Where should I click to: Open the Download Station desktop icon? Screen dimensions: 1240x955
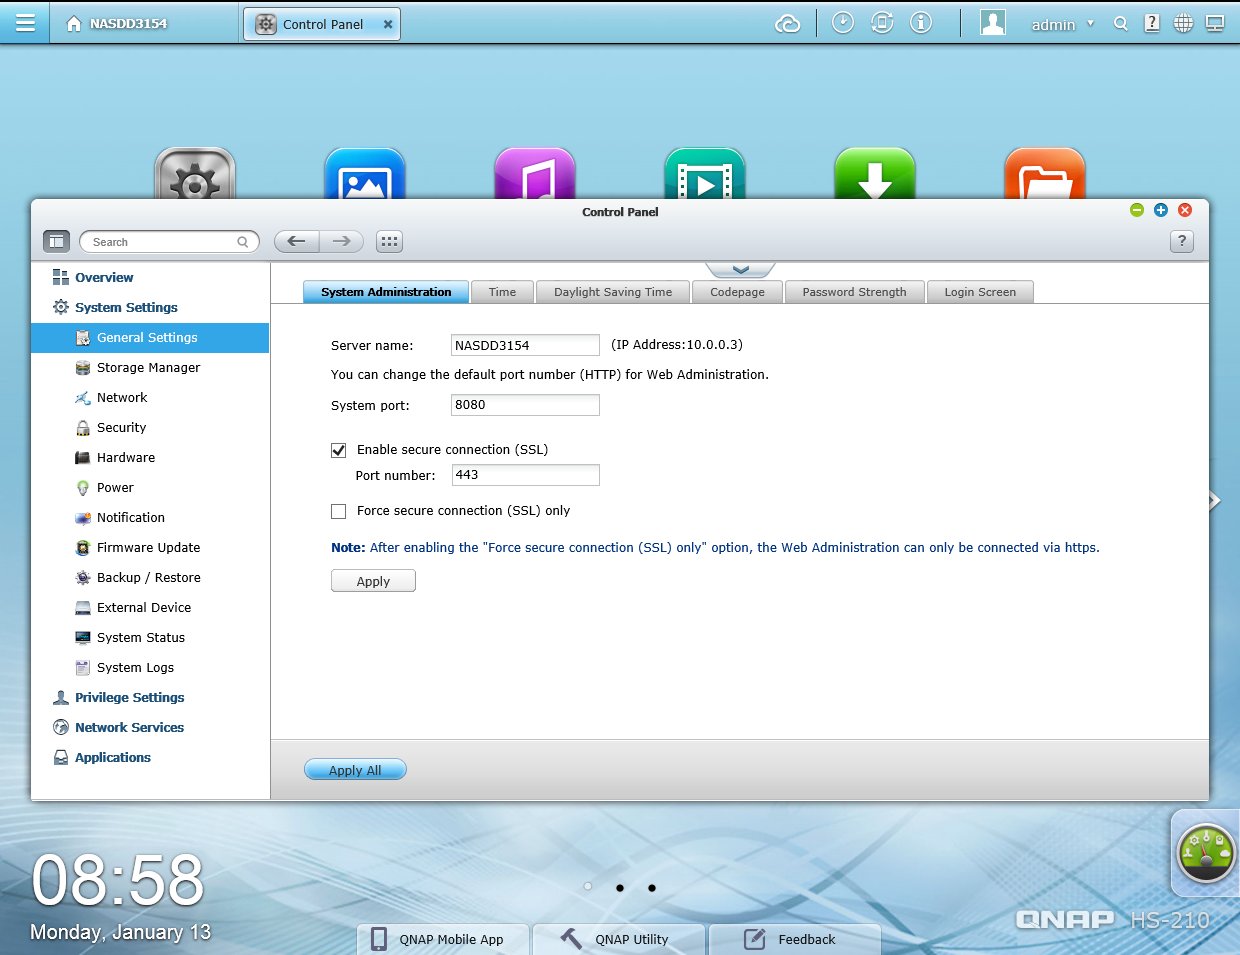(x=875, y=174)
